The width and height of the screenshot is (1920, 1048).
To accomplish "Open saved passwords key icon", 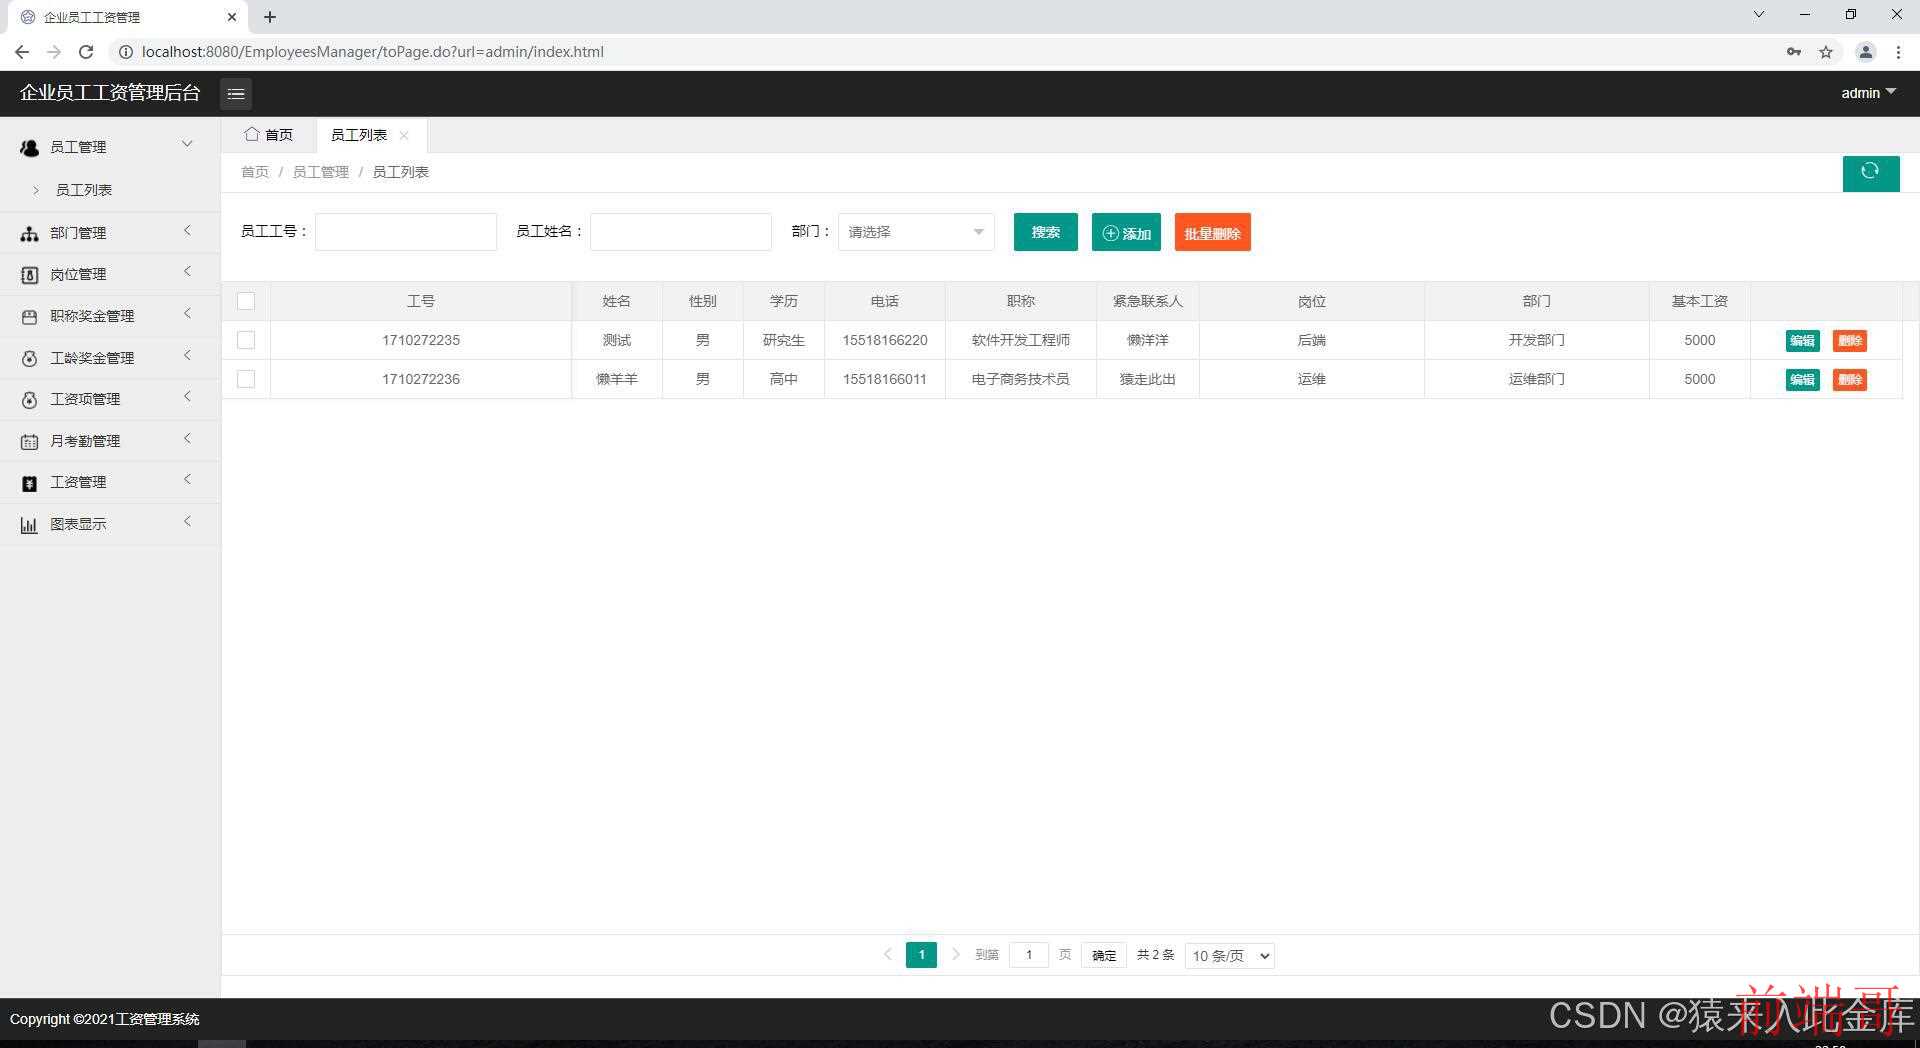I will pyautogui.click(x=1794, y=52).
